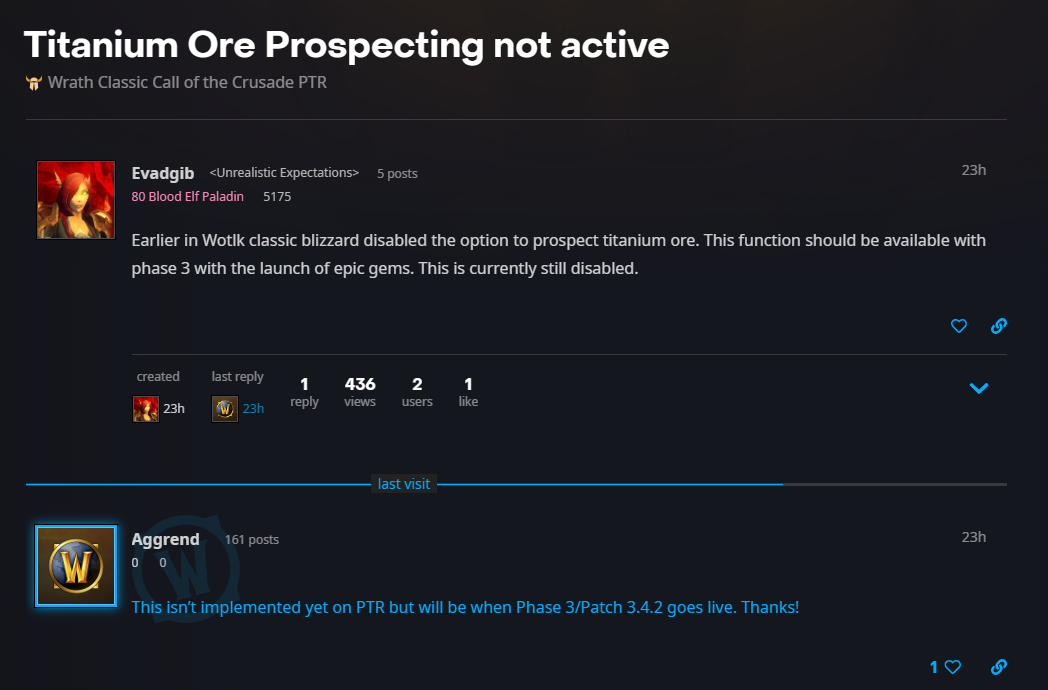1048x690 pixels.
Task: Like Evadgib's post with heart icon
Action: pos(958,326)
